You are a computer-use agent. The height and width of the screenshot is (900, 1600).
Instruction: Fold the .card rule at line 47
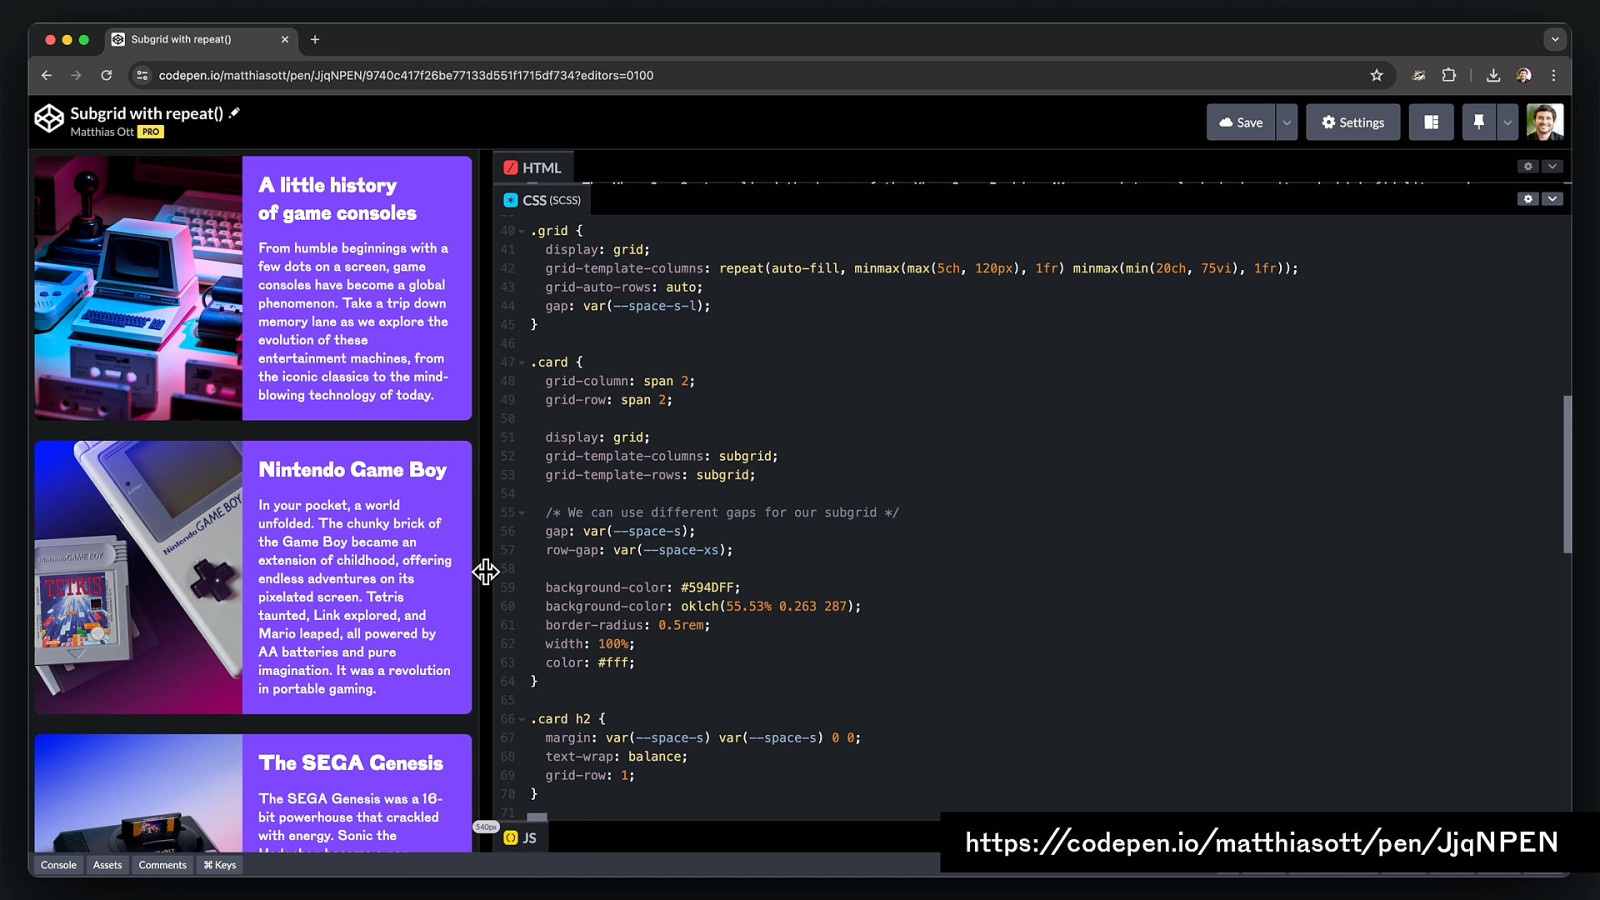pos(522,363)
